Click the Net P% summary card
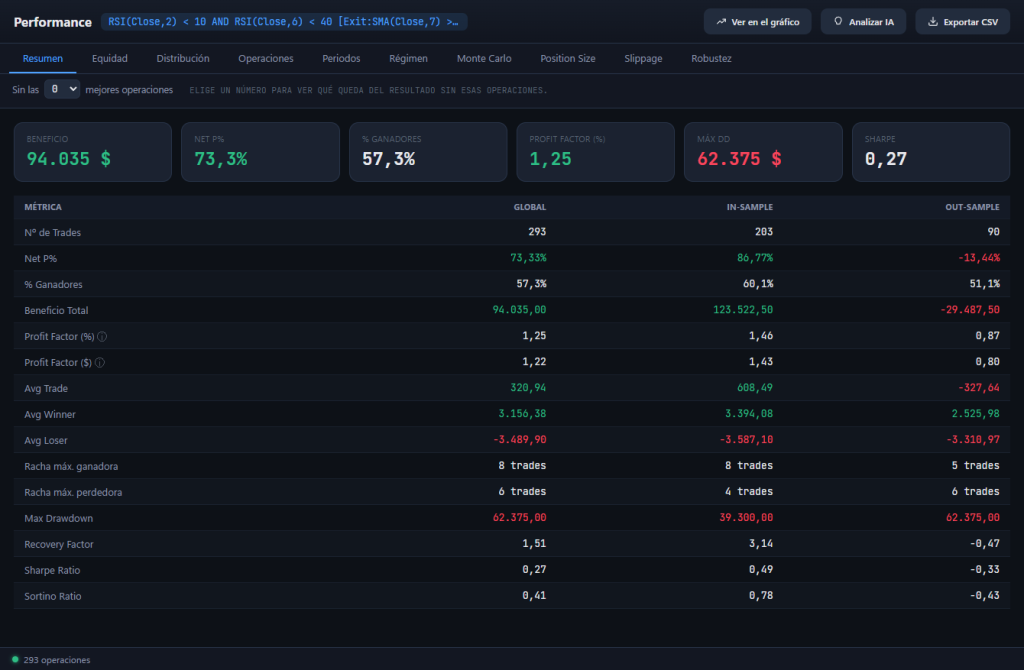 [261, 152]
